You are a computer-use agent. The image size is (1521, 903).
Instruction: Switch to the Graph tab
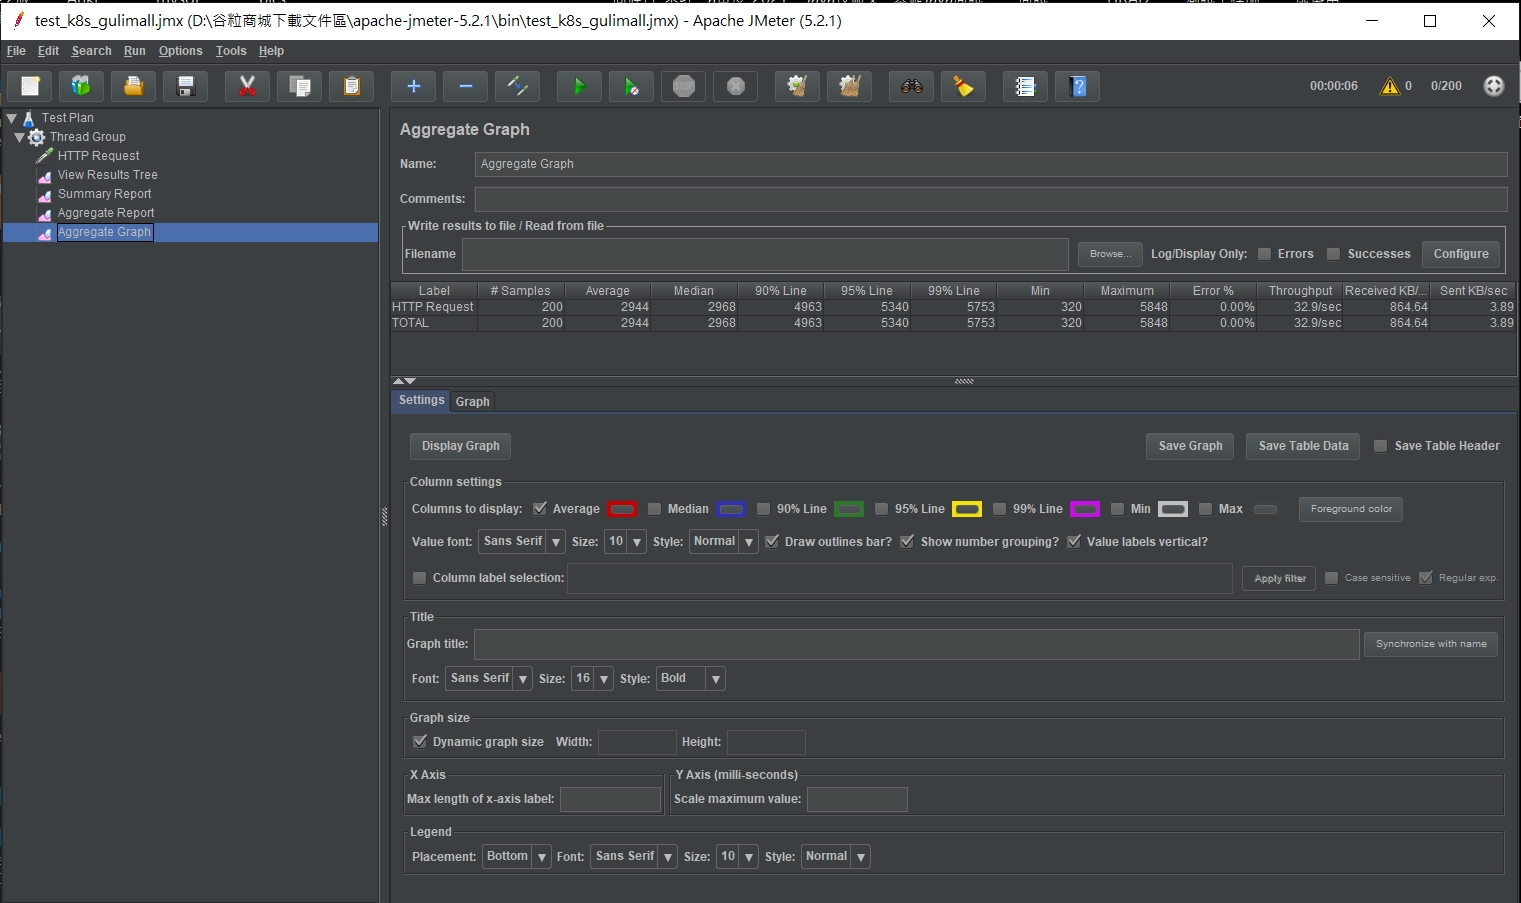point(472,402)
